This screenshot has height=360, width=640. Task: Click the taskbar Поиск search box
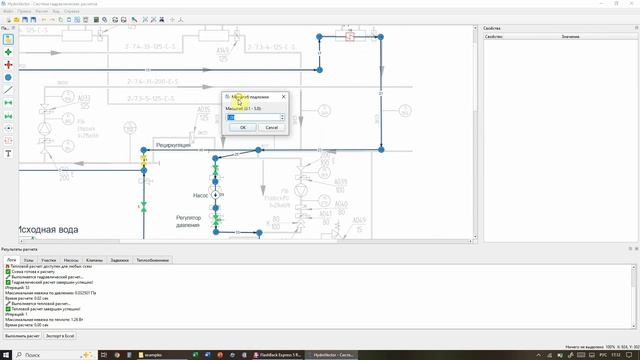click(55, 355)
